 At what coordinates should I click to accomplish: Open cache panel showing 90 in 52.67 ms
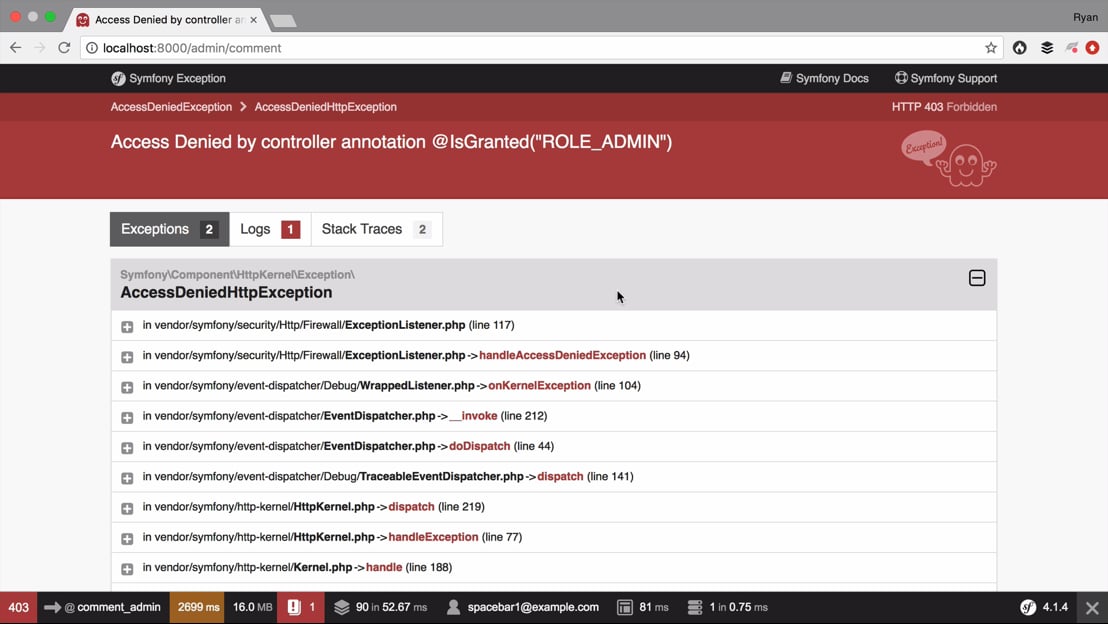tap(381, 607)
